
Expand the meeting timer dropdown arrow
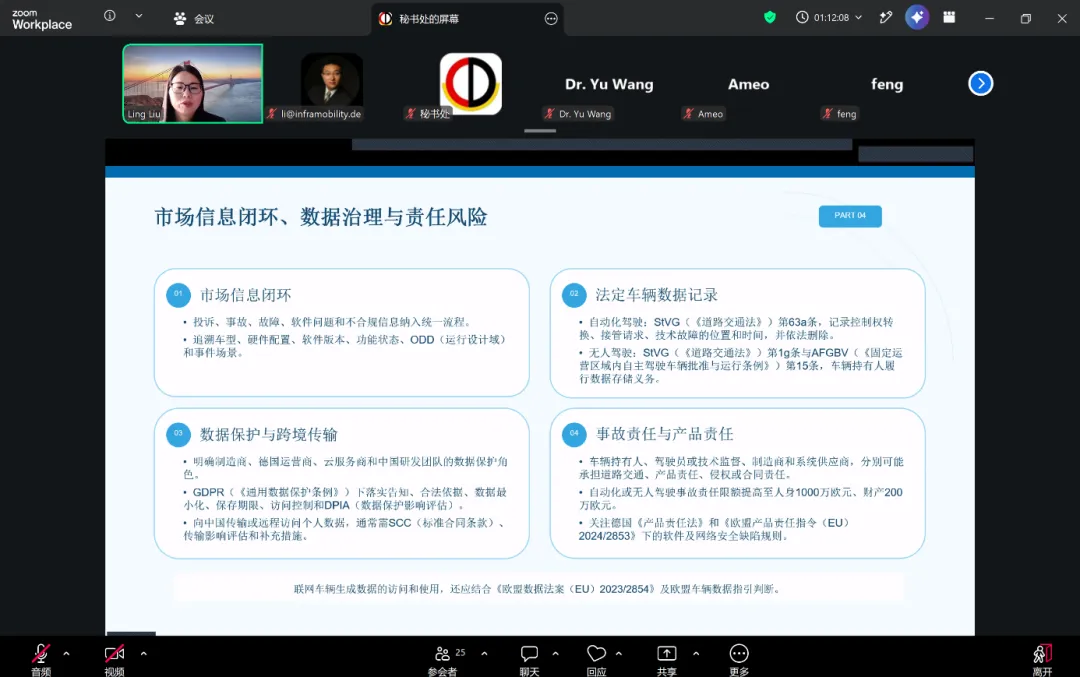(x=858, y=17)
